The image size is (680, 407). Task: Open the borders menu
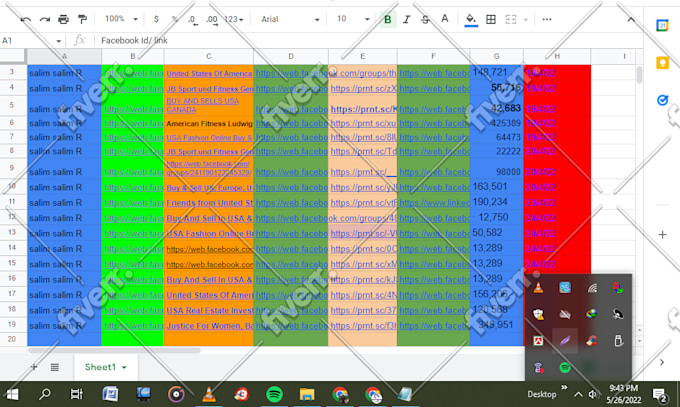click(x=490, y=19)
